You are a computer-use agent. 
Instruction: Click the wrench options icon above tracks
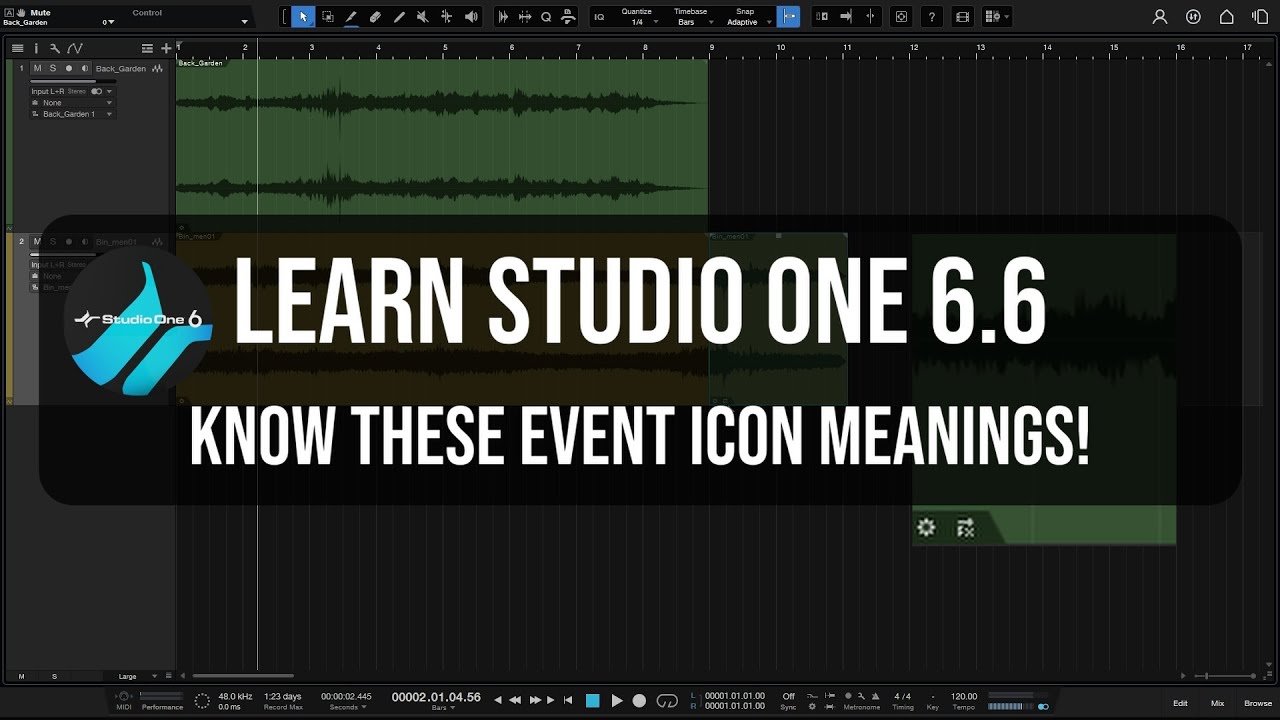54,48
